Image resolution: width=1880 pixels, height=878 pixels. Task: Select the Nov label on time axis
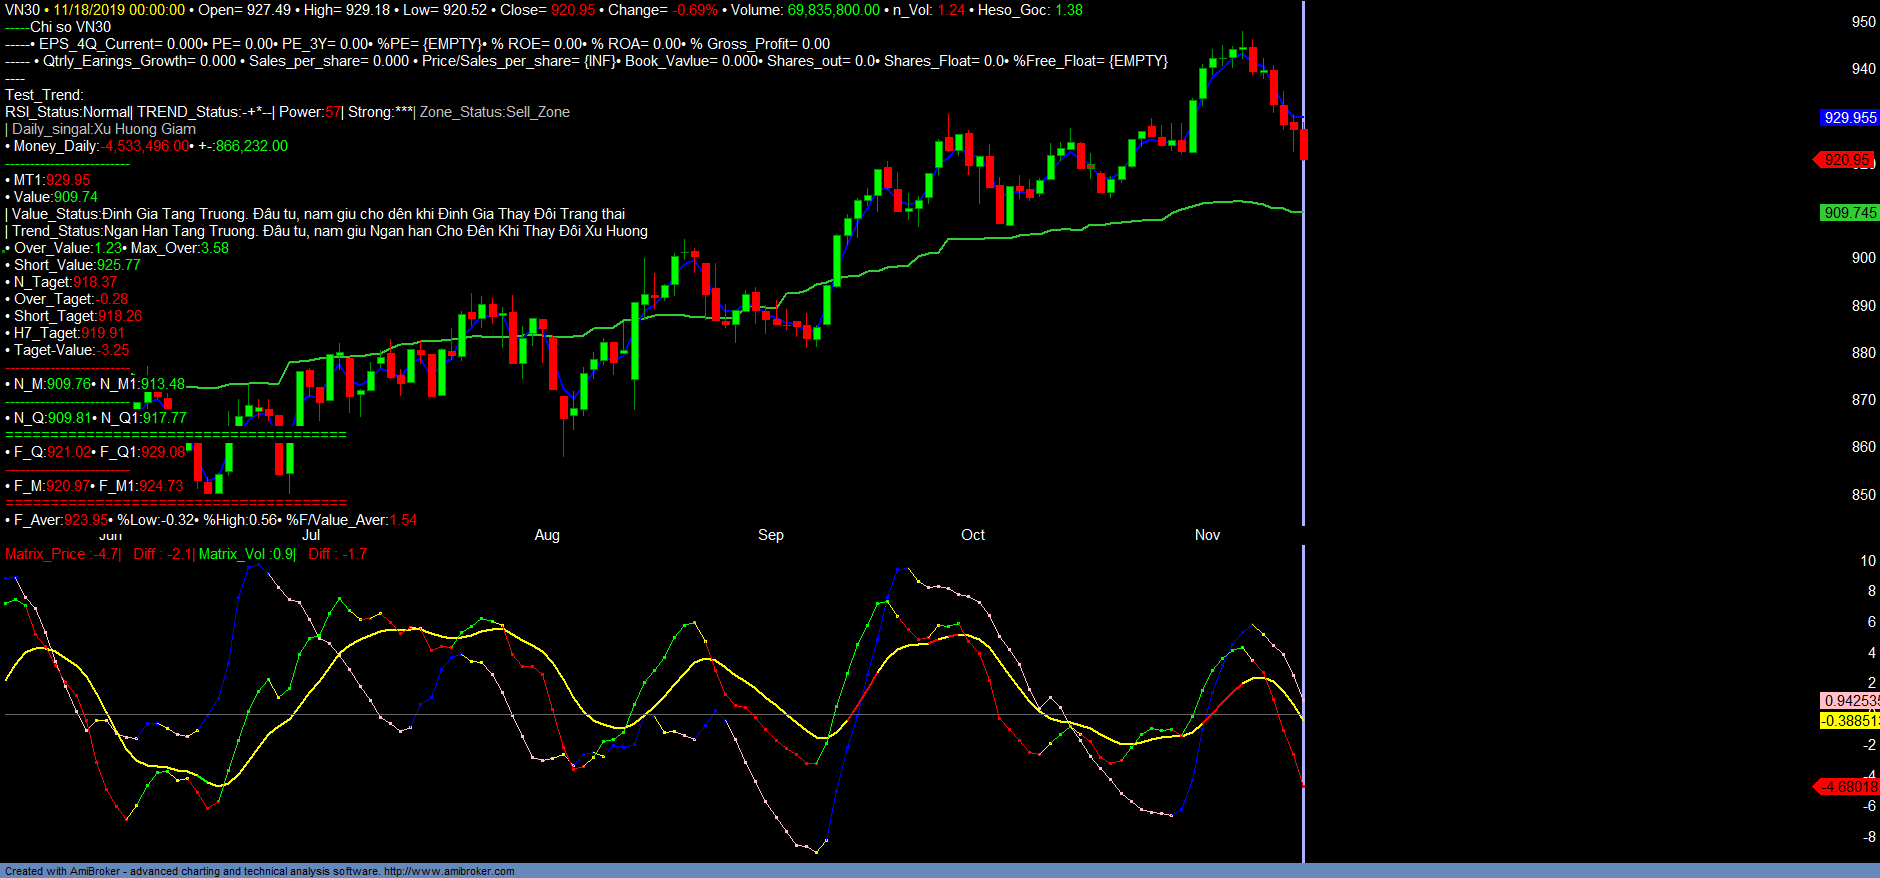(x=1207, y=535)
